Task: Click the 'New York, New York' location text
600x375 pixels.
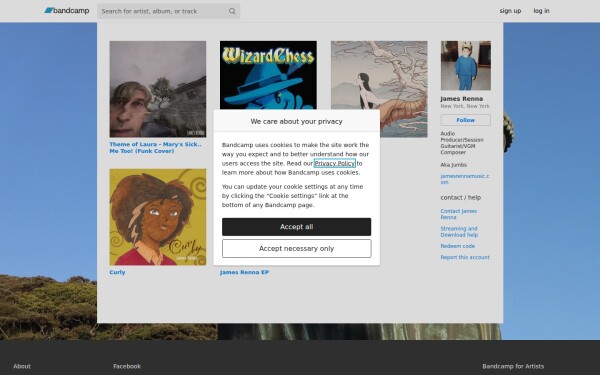Action: [x=465, y=106]
